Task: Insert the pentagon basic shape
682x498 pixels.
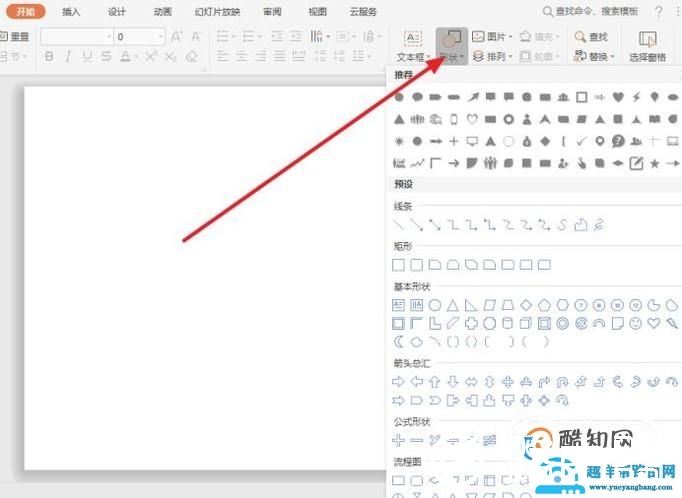Action: click(x=544, y=304)
